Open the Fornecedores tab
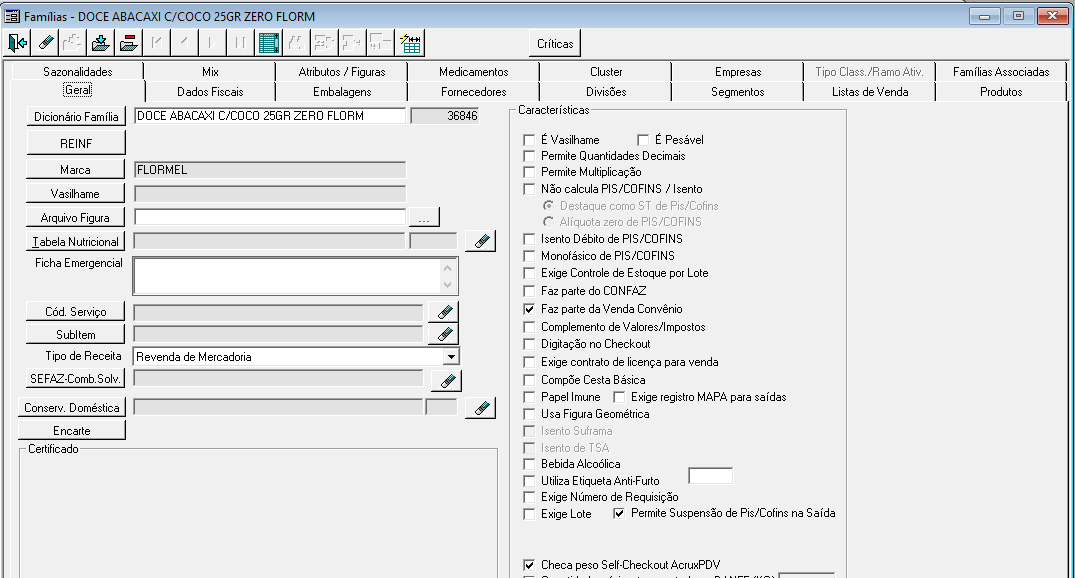Screen dimensions: 1075x578 pos(474,92)
